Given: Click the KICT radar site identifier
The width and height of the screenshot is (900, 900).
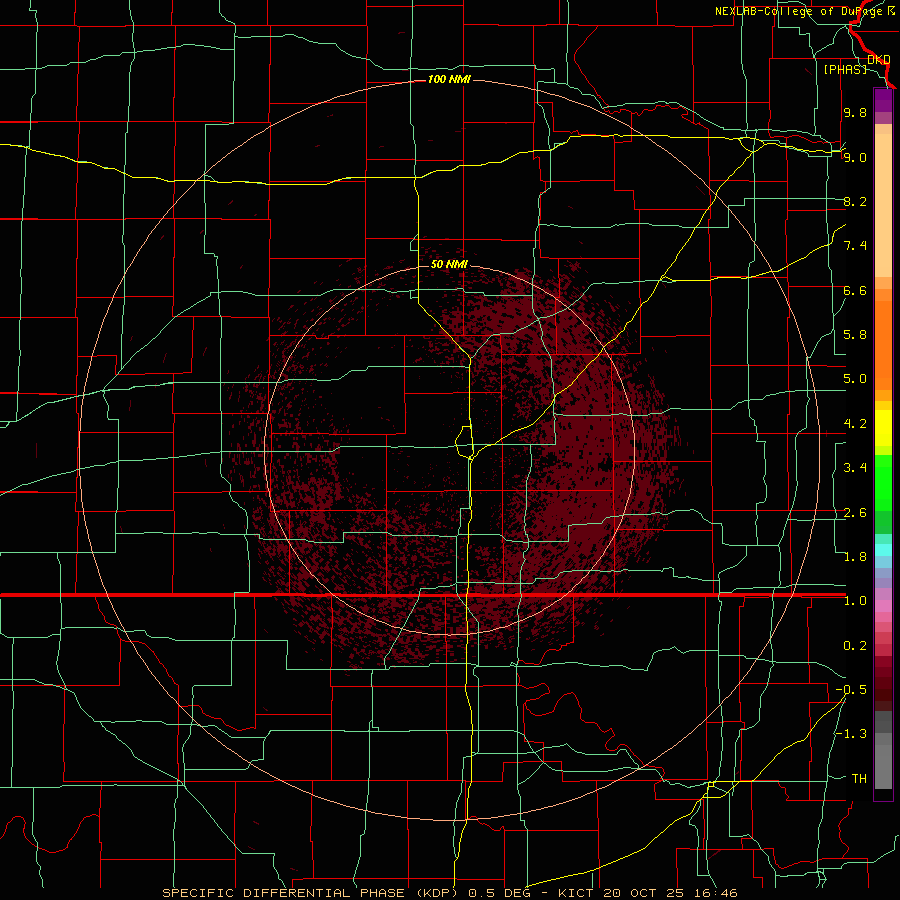Looking at the screenshot, I should [575, 893].
